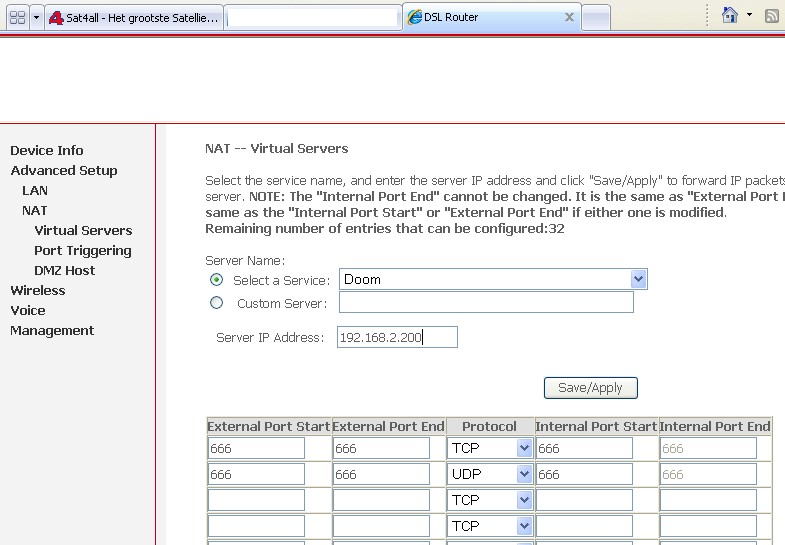The image size is (785, 545).
Task: Click the Custom Server text field
Action: click(x=486, y=302)
